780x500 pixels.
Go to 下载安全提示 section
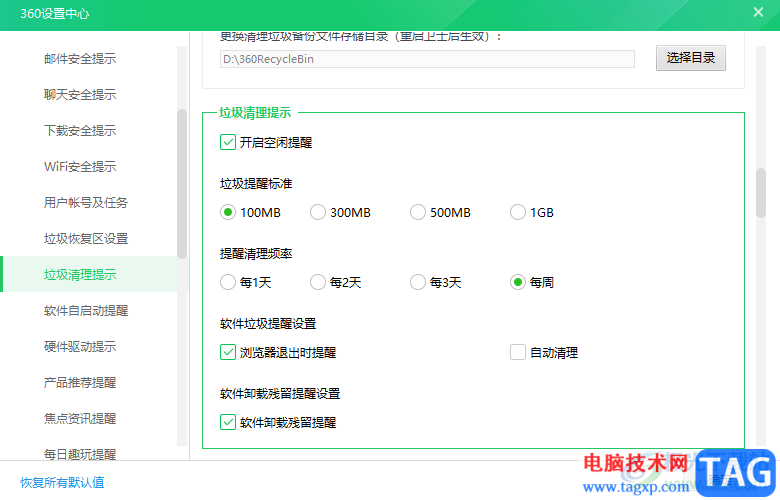coord(80,130)
